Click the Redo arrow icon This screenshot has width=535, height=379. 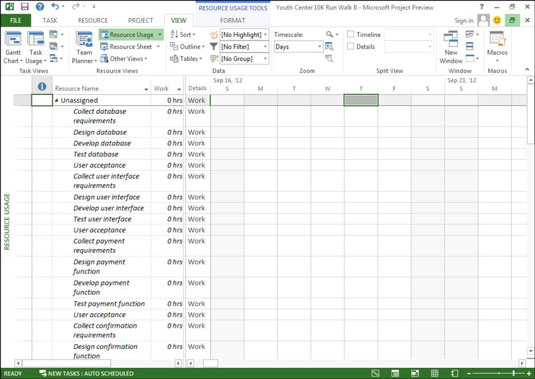click(x=76, y=6)
